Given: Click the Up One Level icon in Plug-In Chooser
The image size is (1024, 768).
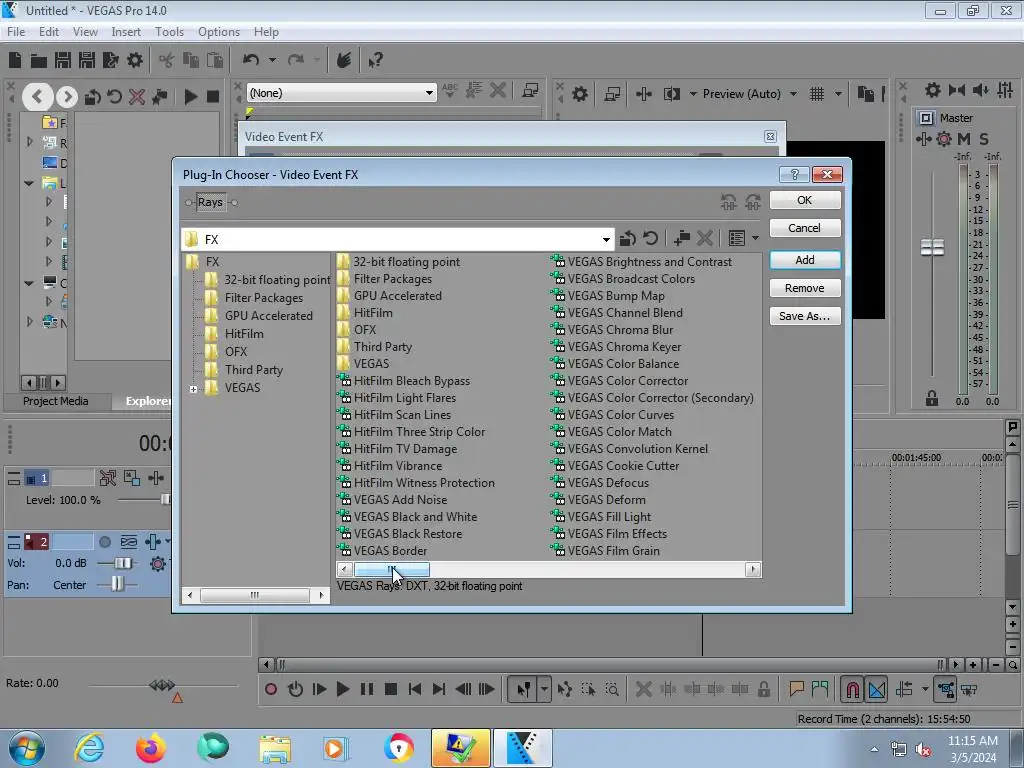Looking at the screenshot, I should pyautogui.click(x=628, y=238).
